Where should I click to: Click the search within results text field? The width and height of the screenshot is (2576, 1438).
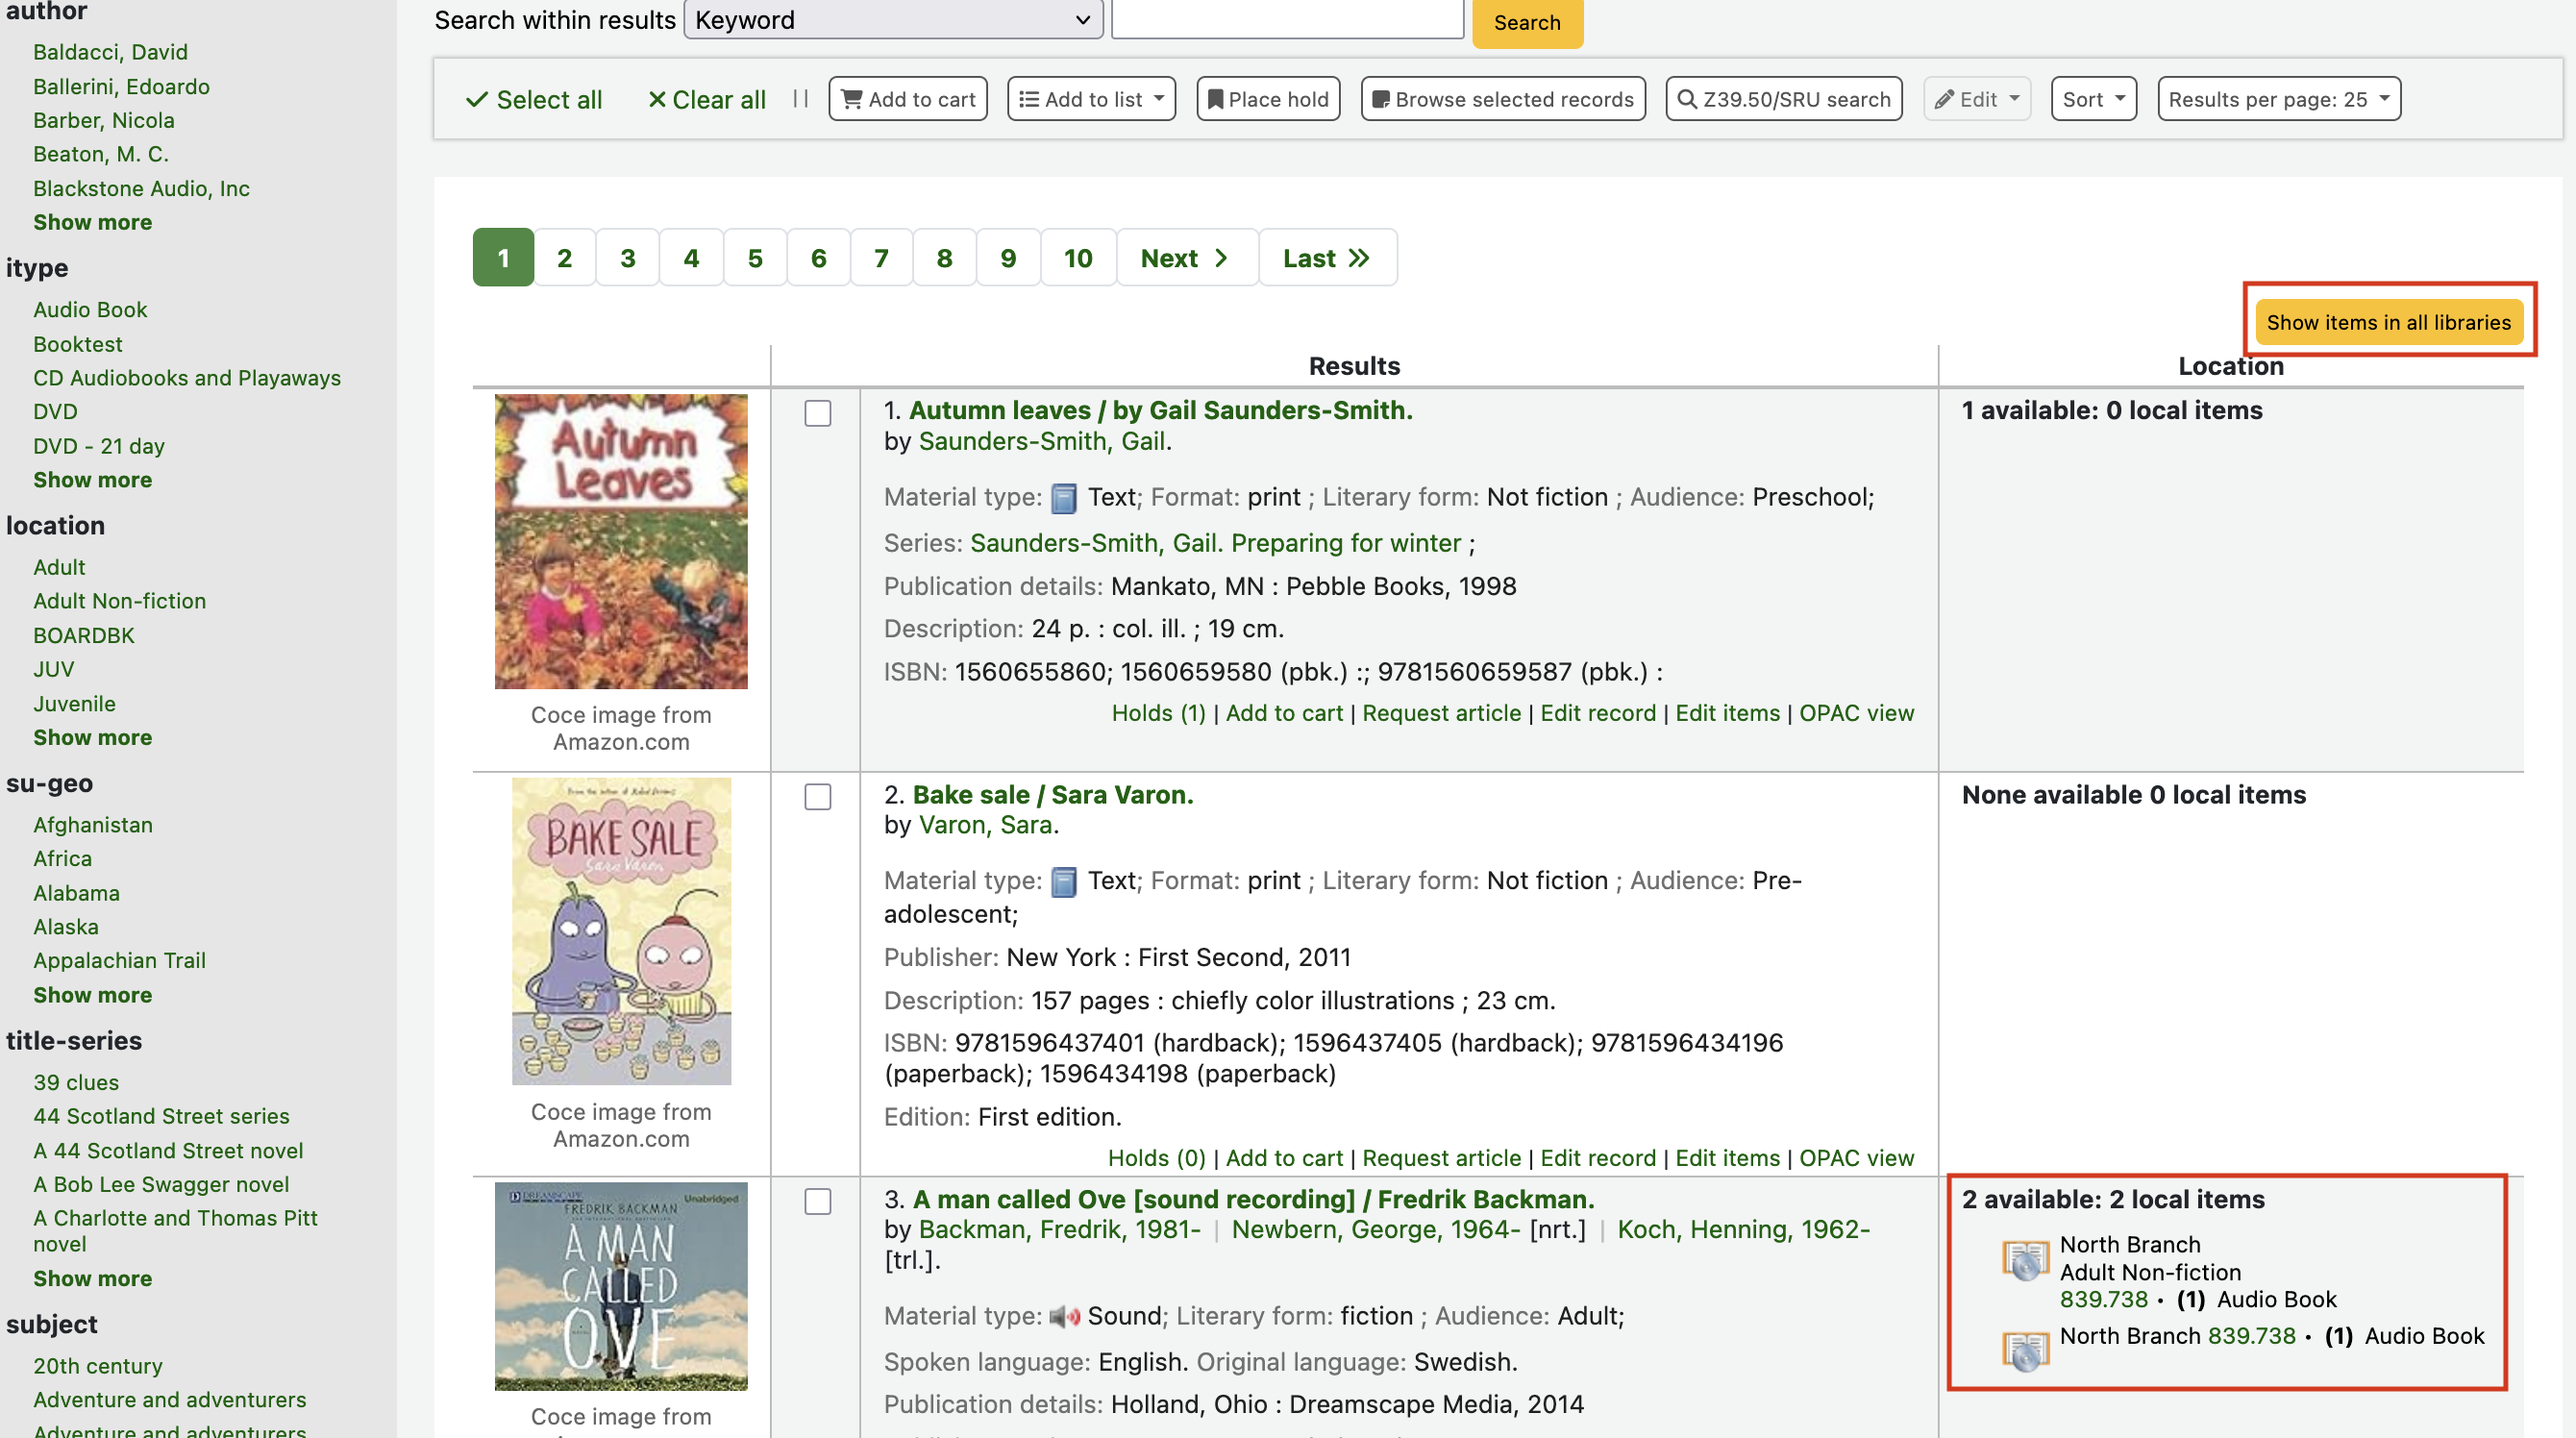tap(1287, 18)
